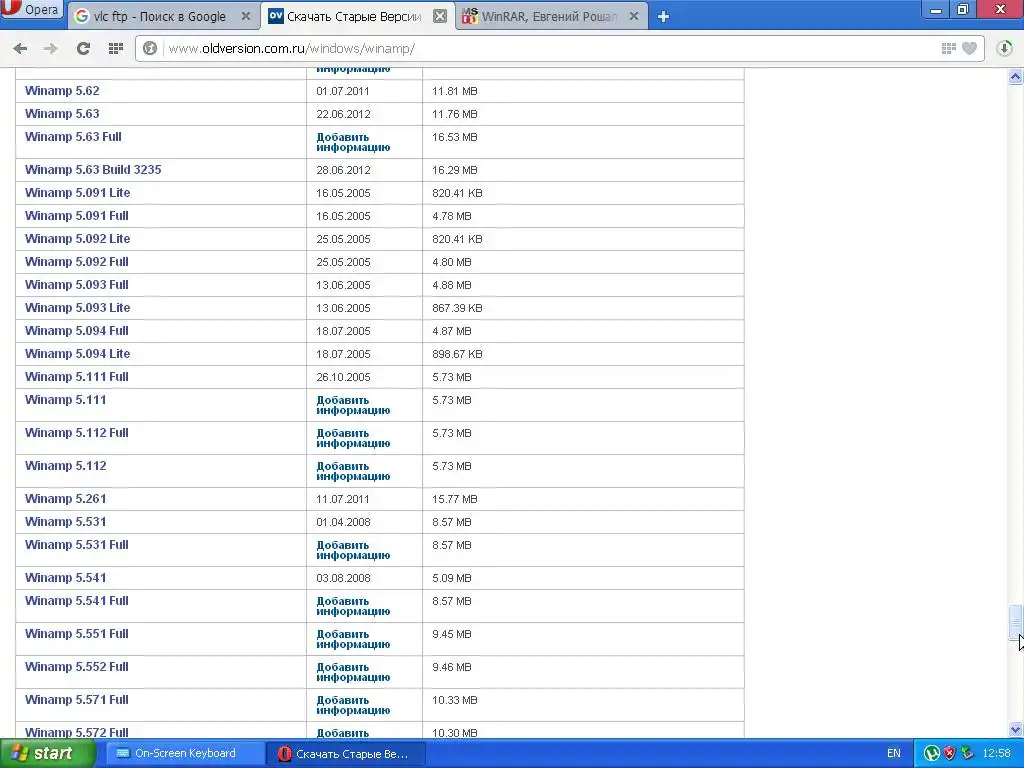Select the date 28.06.2012 cell
The height and width of the screenshot is (768, 1024).
pyautogui.click(x=343, y=170)
